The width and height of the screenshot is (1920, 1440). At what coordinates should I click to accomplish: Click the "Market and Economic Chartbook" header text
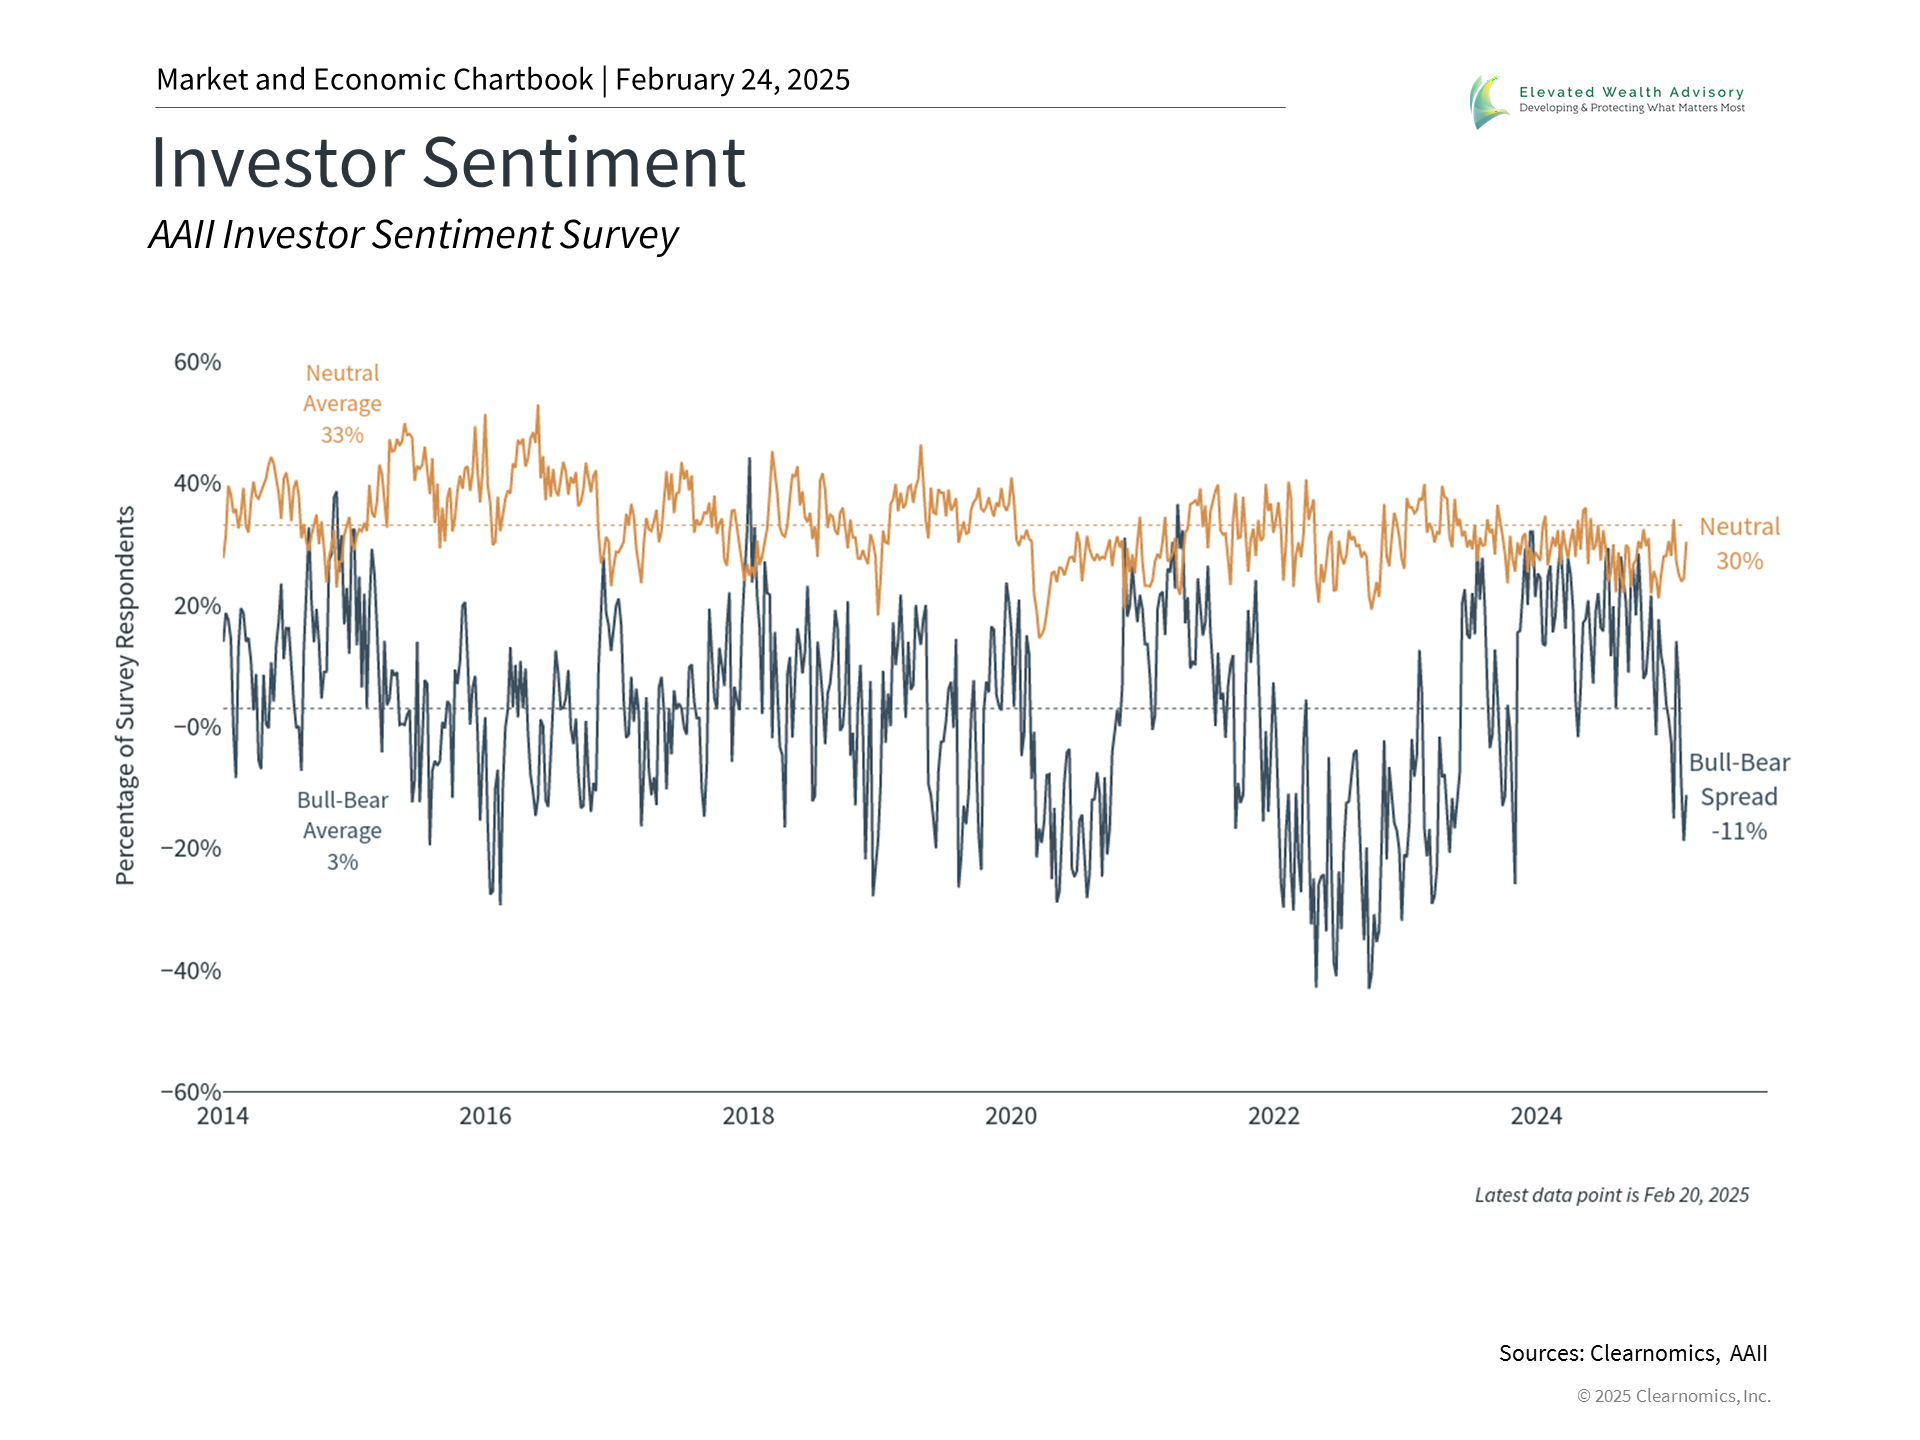point(374,80)
